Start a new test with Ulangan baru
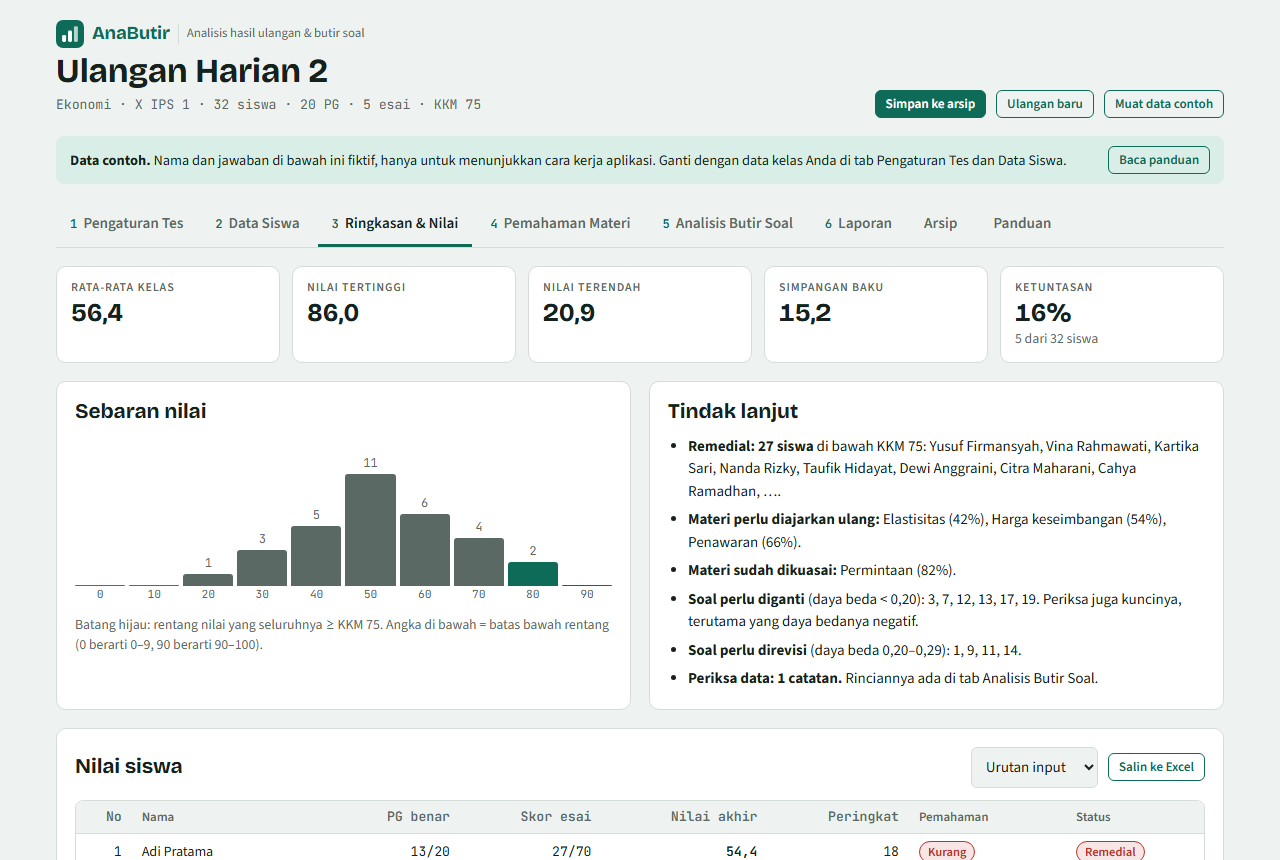Viewport: 1280px width, 860px height. pyautogui.click(x=1045, y=104)
